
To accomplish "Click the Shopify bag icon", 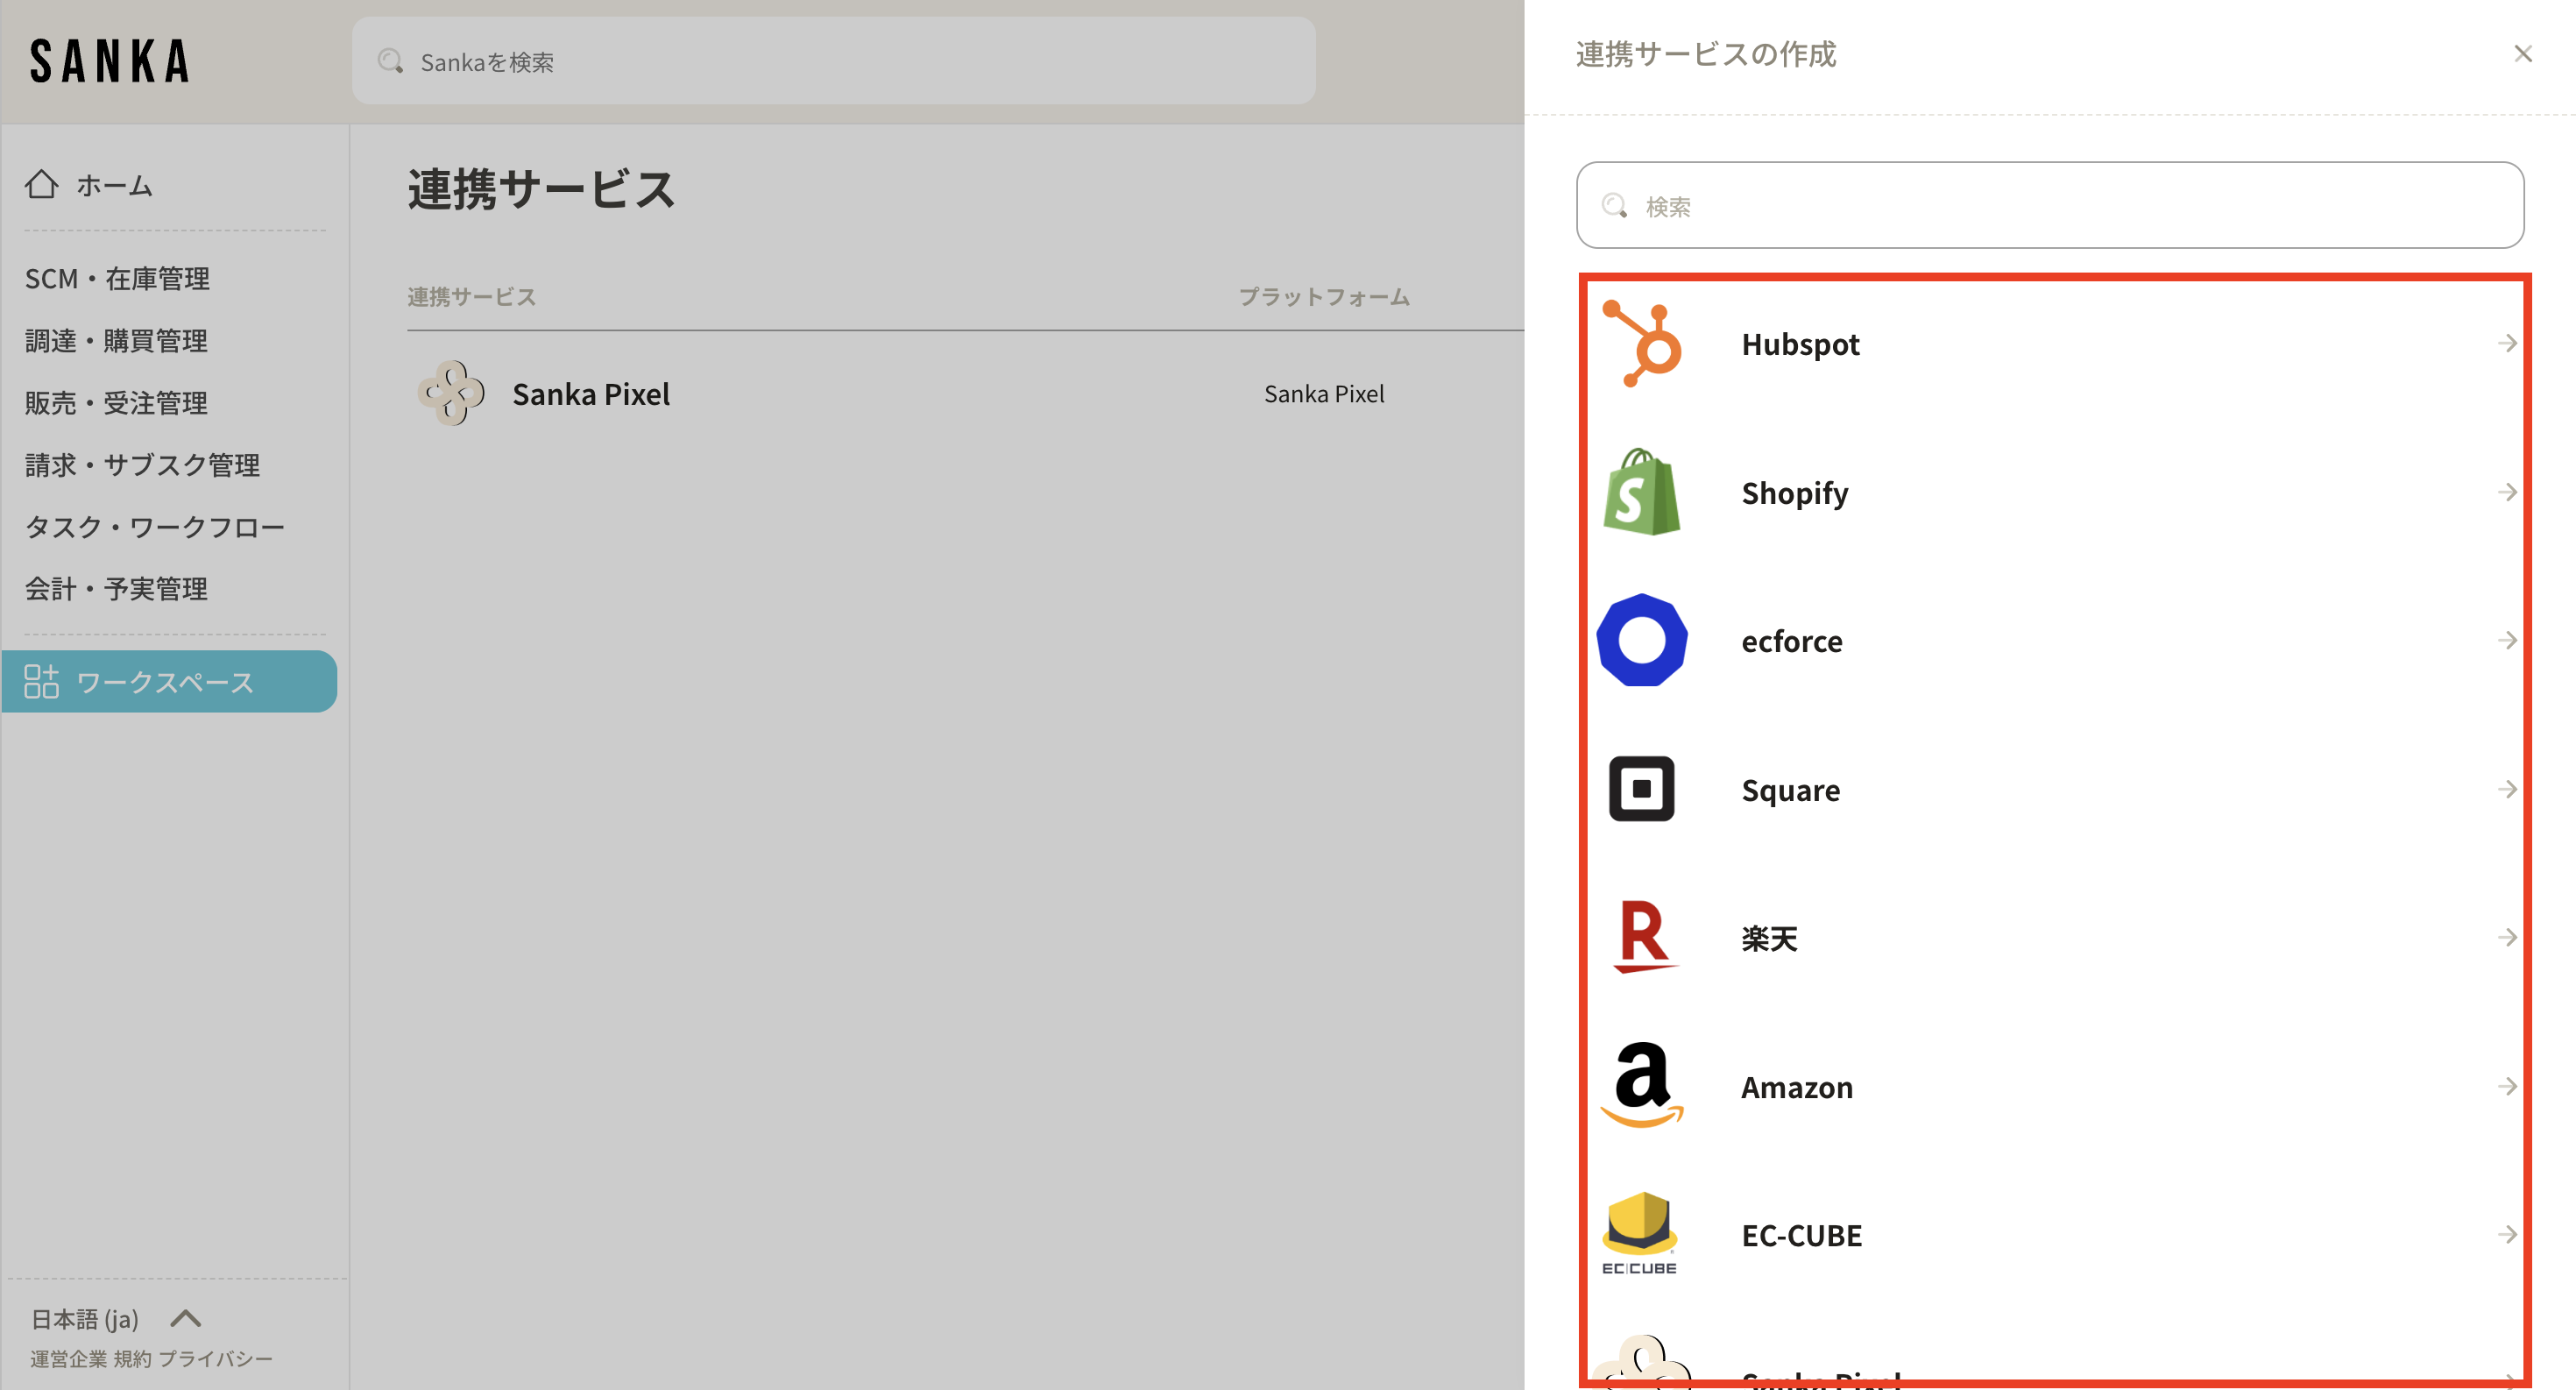I will (1642, 492).
